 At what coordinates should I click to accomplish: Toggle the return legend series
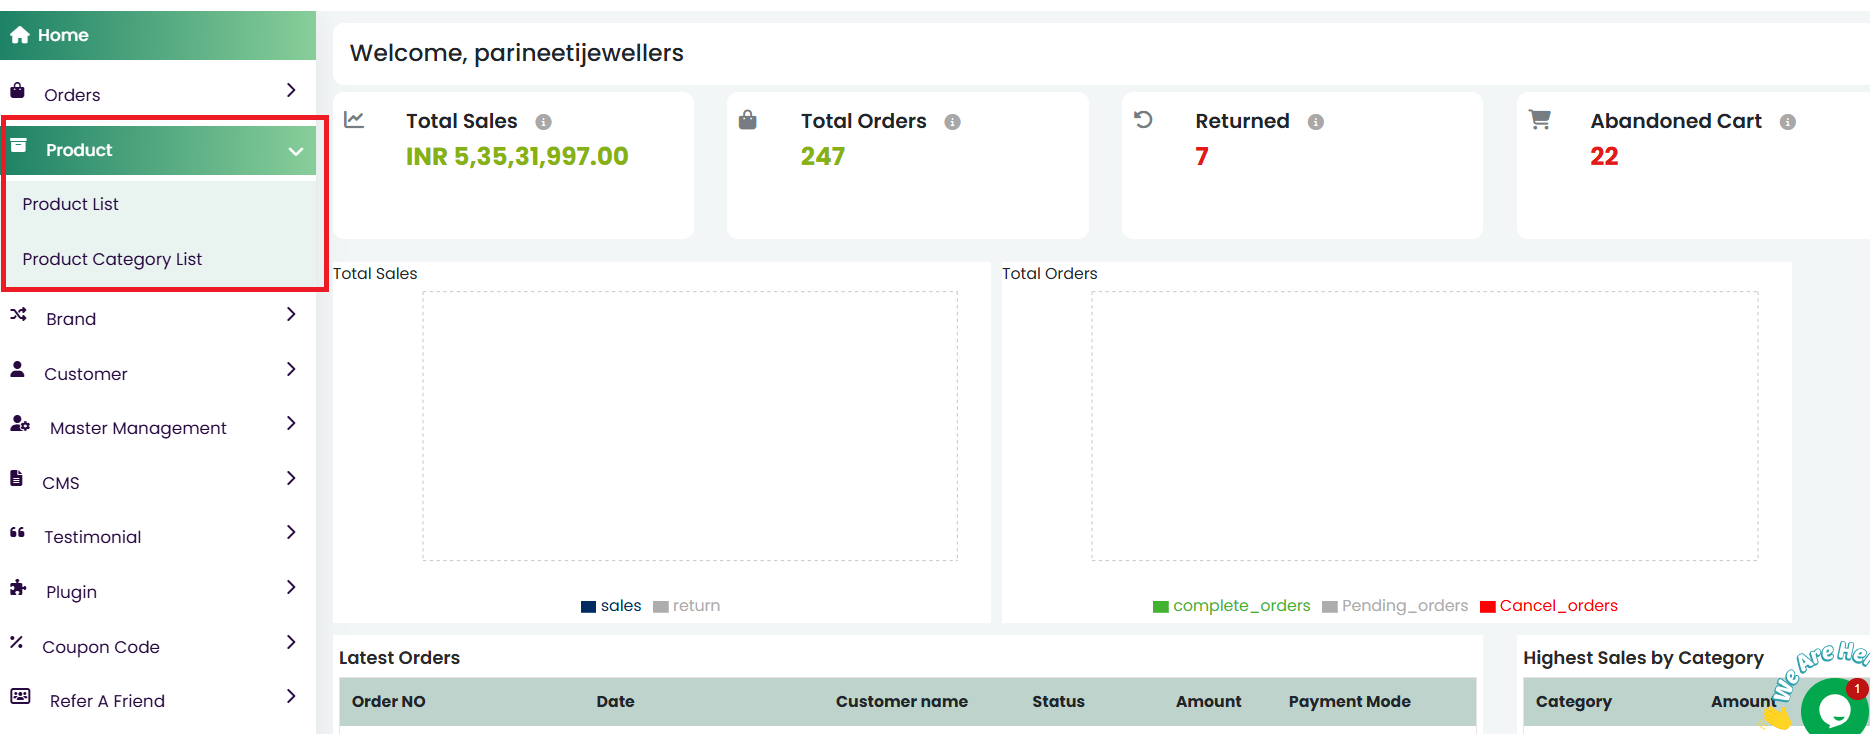tap(687, 606)
